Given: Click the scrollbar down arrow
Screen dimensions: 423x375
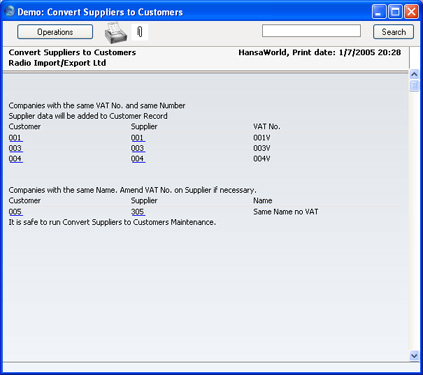Looking at the screenshot, I should pos(414,356).
